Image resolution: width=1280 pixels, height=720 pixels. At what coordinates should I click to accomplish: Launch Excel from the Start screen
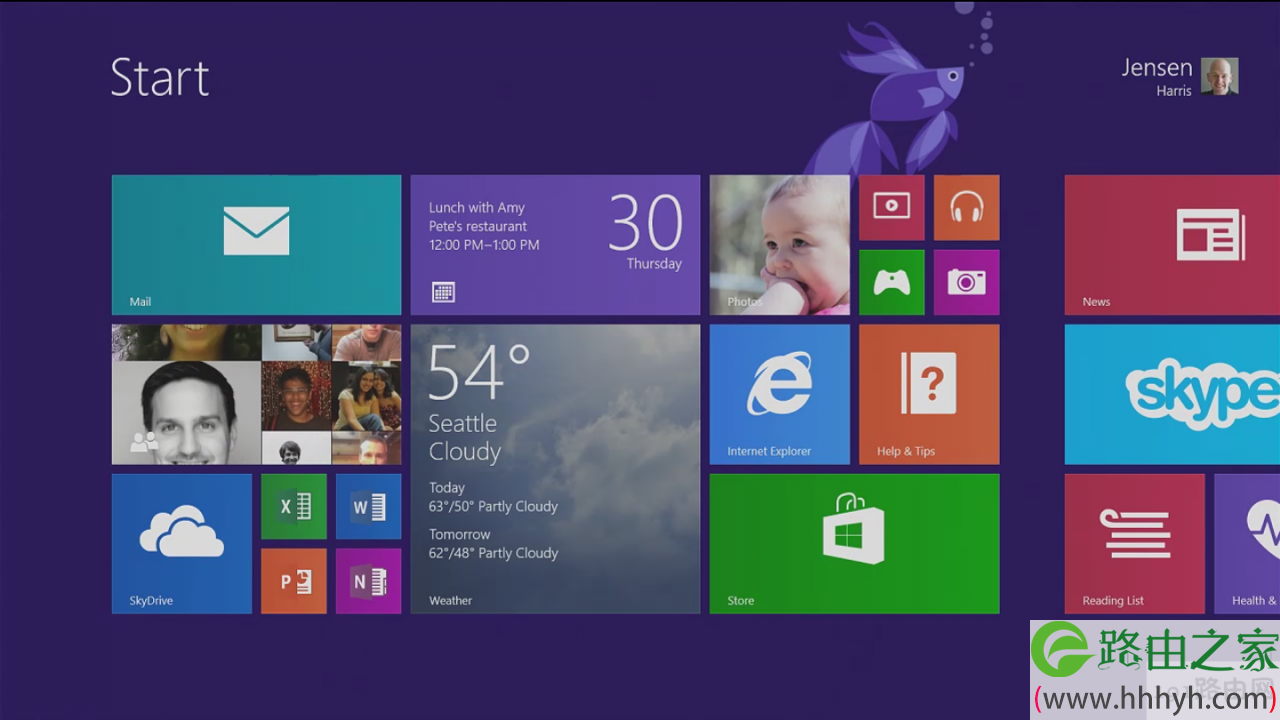click(294, 506)
